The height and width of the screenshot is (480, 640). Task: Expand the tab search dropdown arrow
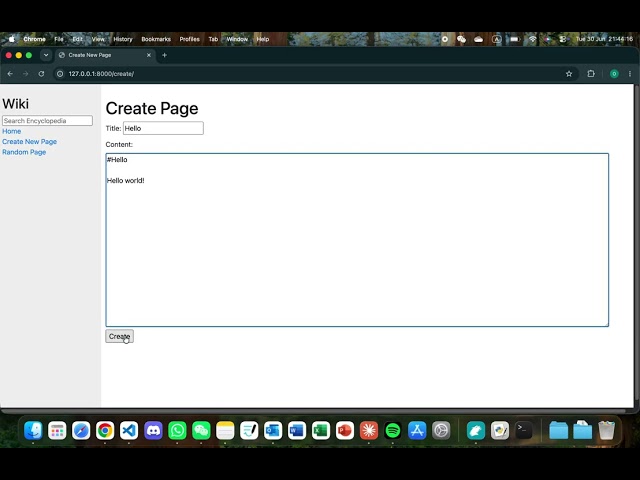(46, 55)
